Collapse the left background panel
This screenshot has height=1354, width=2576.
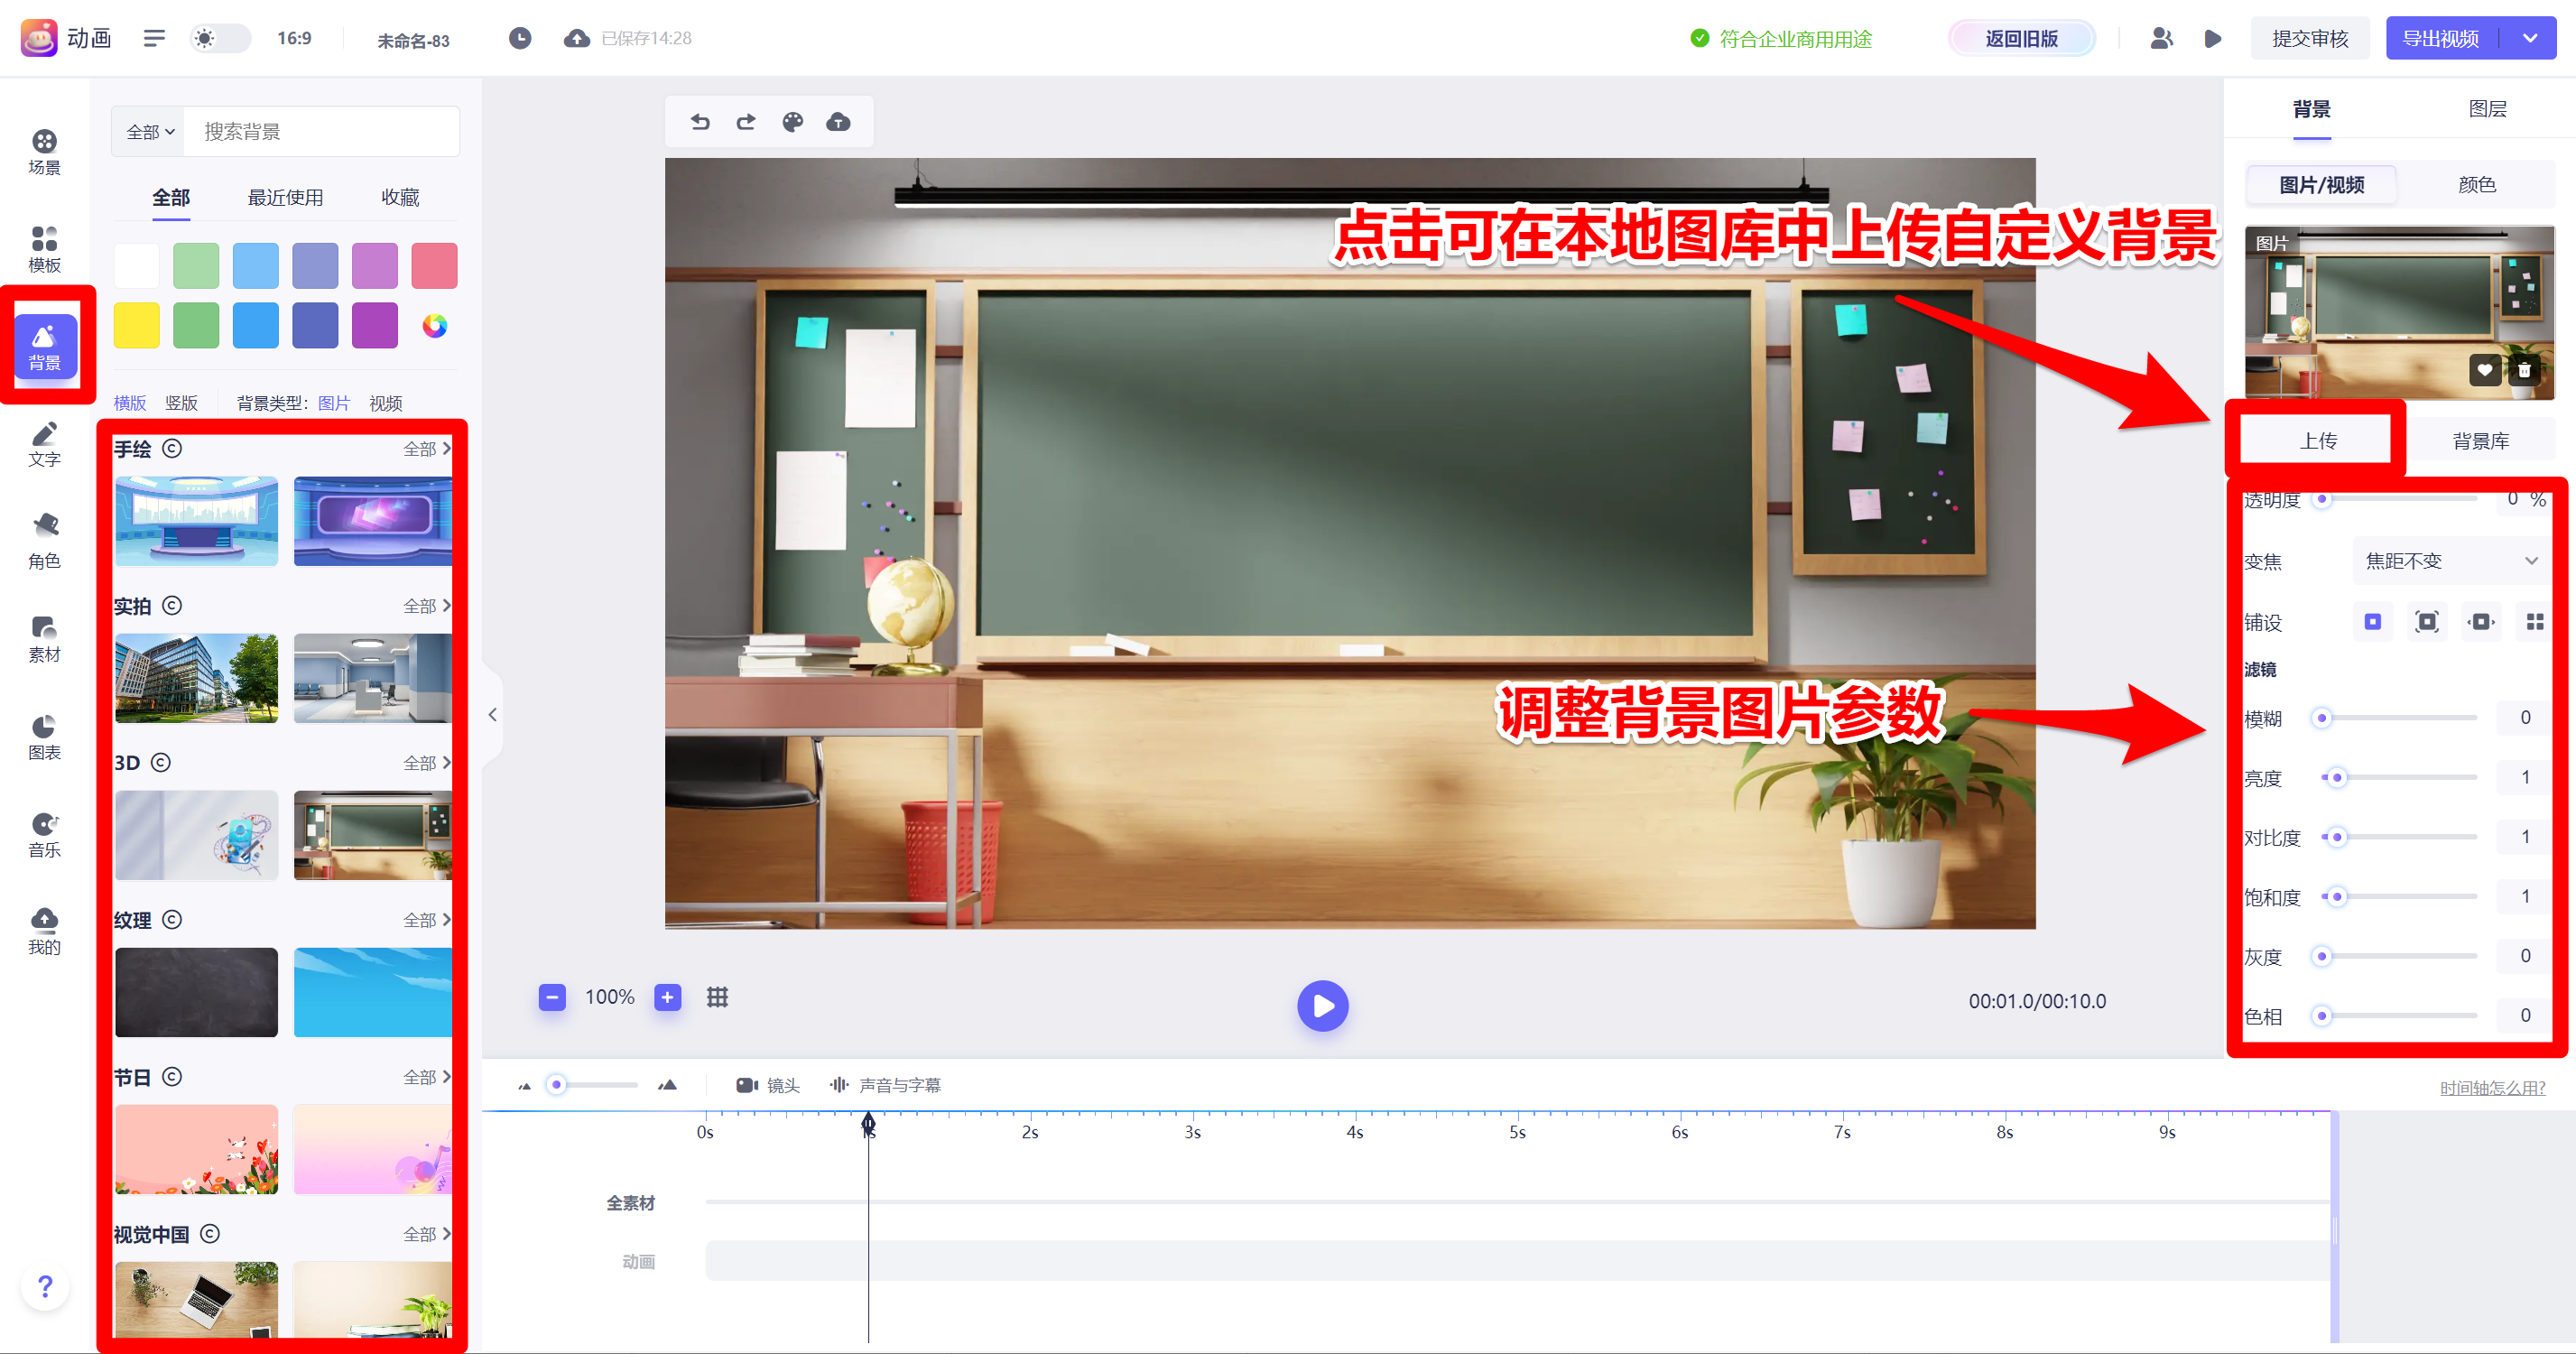click(492, 715)
